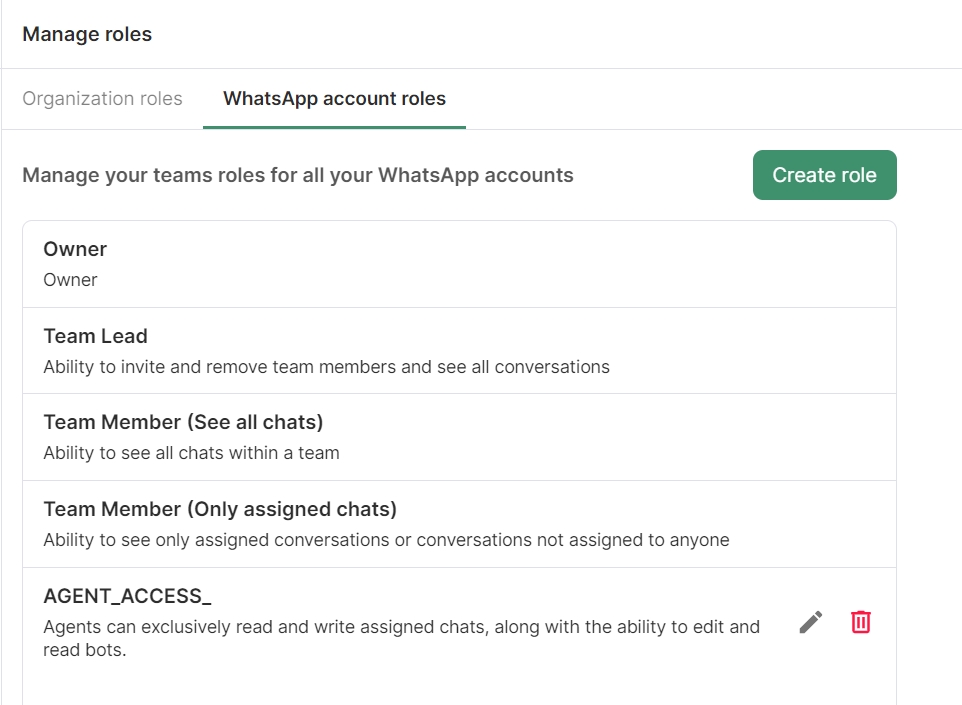Click the 'Manage your teams roles' subtitle
The image size is (962, 705).
click(x=298, y=175)
